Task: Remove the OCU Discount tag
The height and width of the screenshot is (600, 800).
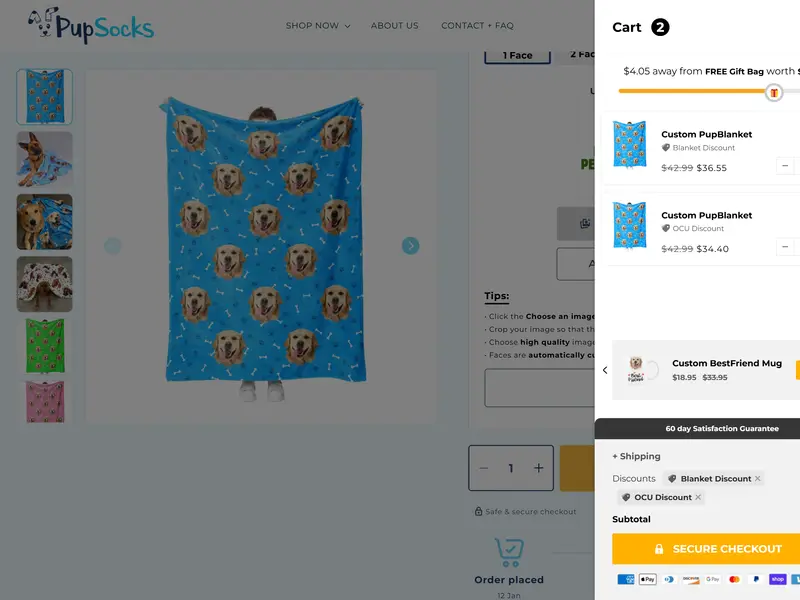Action: pos(698,498)
